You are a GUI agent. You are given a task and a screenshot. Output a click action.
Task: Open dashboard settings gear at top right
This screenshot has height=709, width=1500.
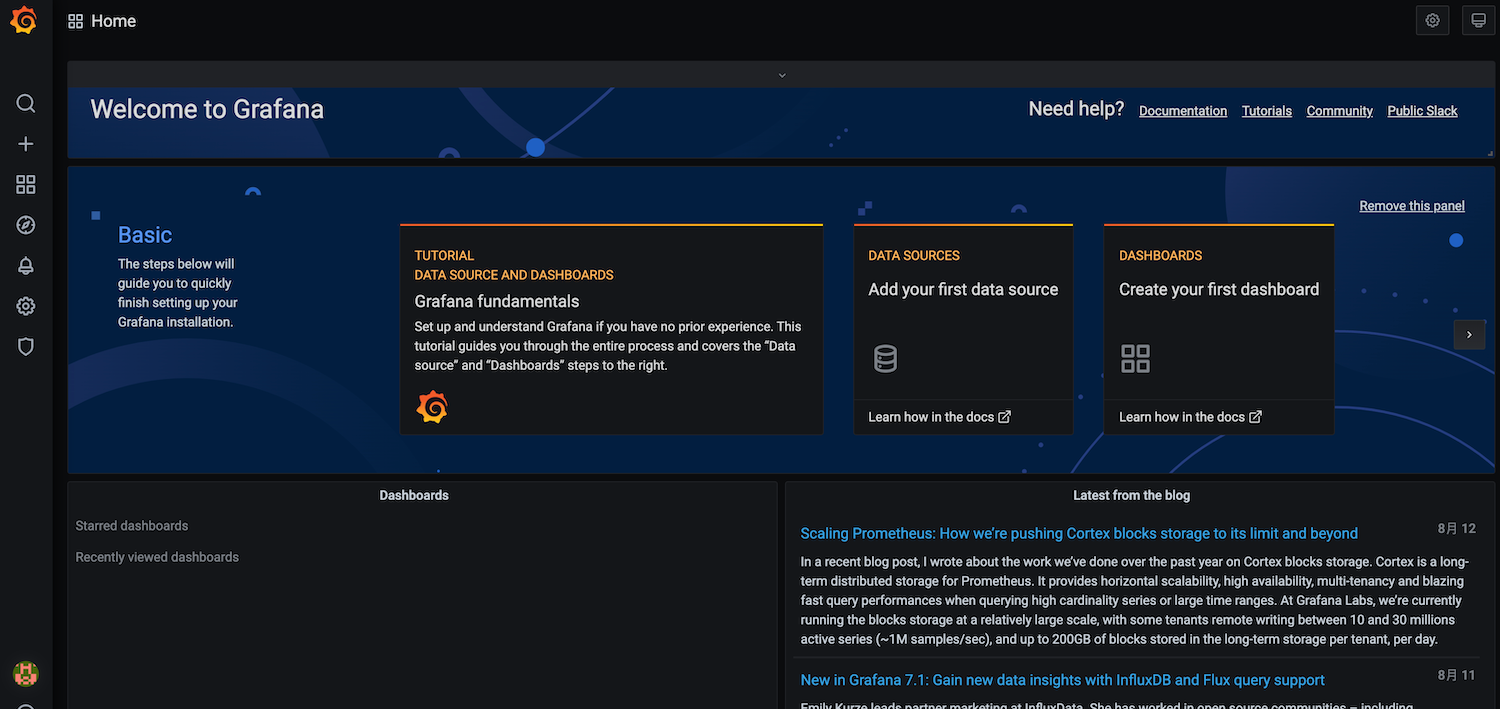[1432, 21]
